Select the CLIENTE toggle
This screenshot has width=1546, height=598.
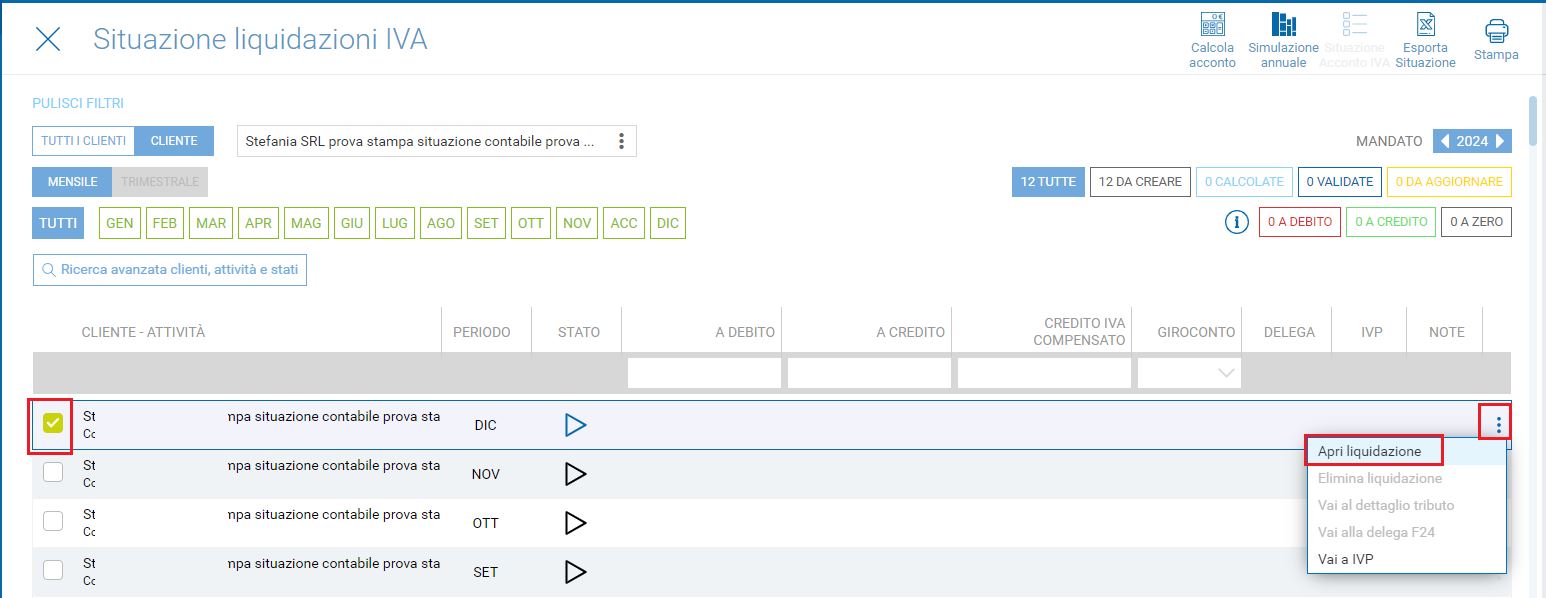click(x=174, y=141)
